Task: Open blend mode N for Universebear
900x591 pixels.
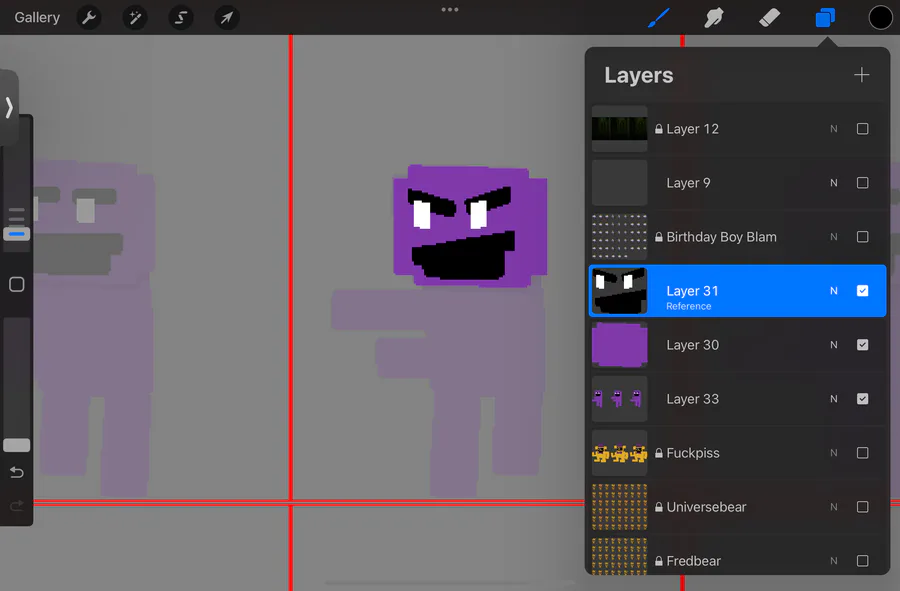Action: click(x=833, y=507)
